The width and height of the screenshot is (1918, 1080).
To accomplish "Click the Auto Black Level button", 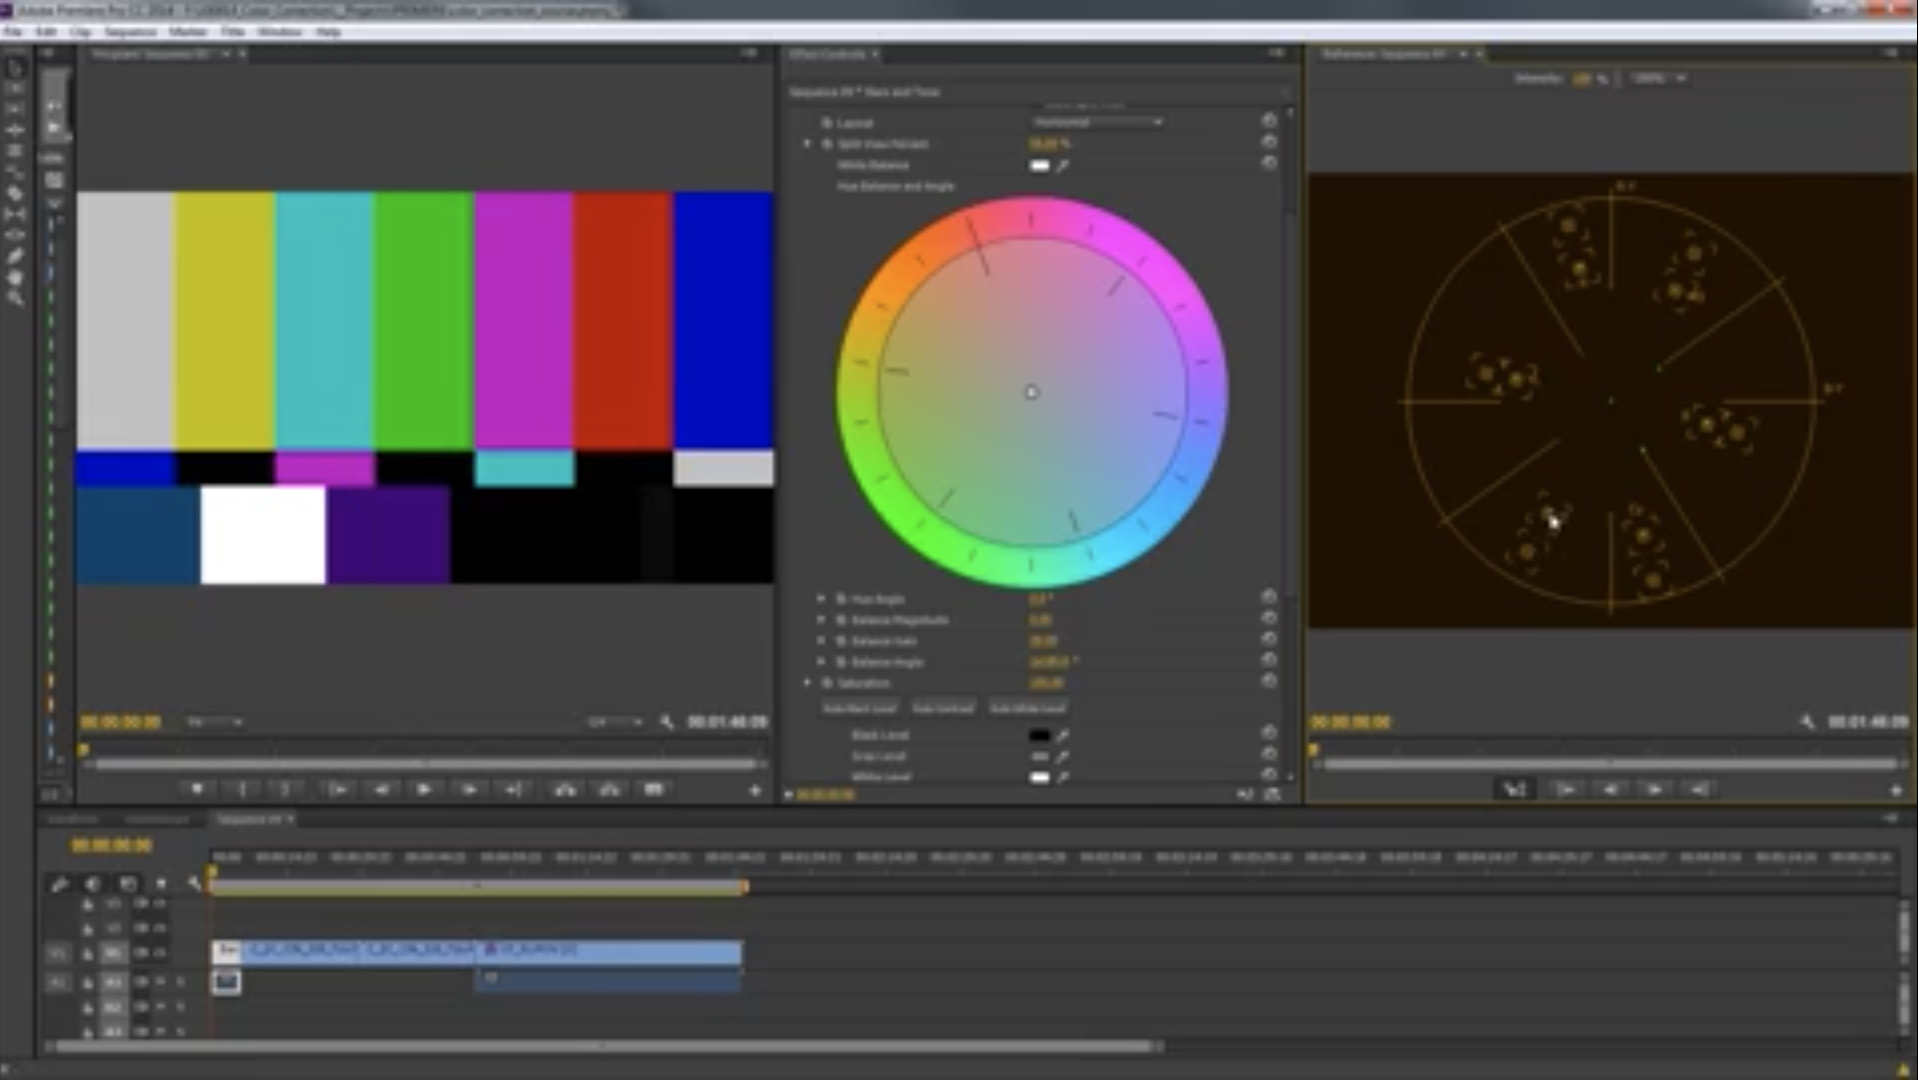I will point(860,707).
